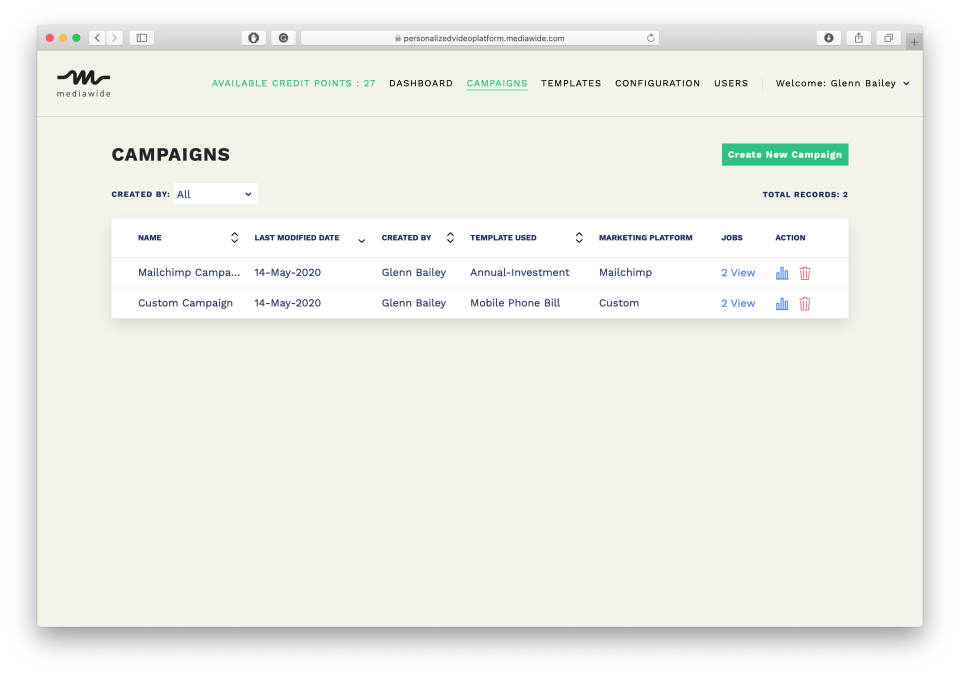Image resolution: width=960 pixels, height=676 pixels.
Task: Go back using the browser back arrow
Action: [97, 37]
